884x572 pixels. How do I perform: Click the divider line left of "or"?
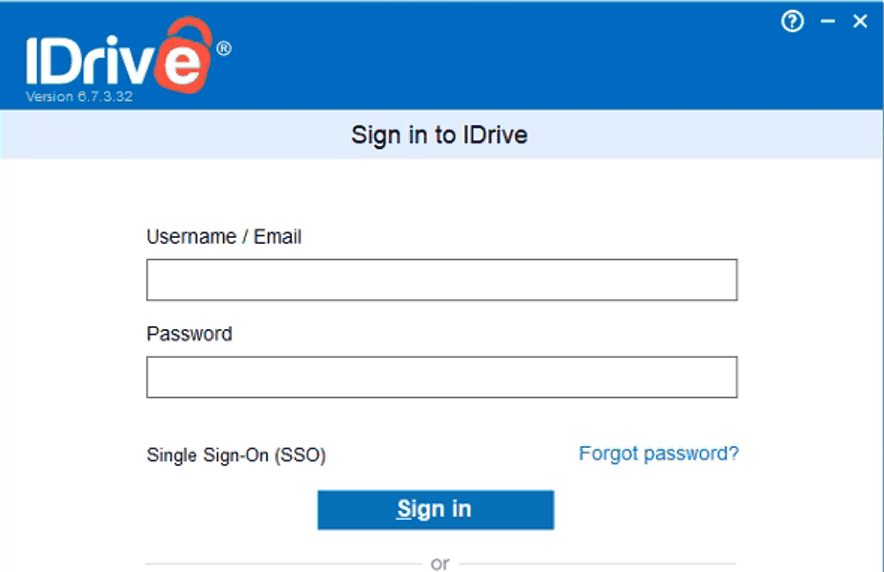280,564
